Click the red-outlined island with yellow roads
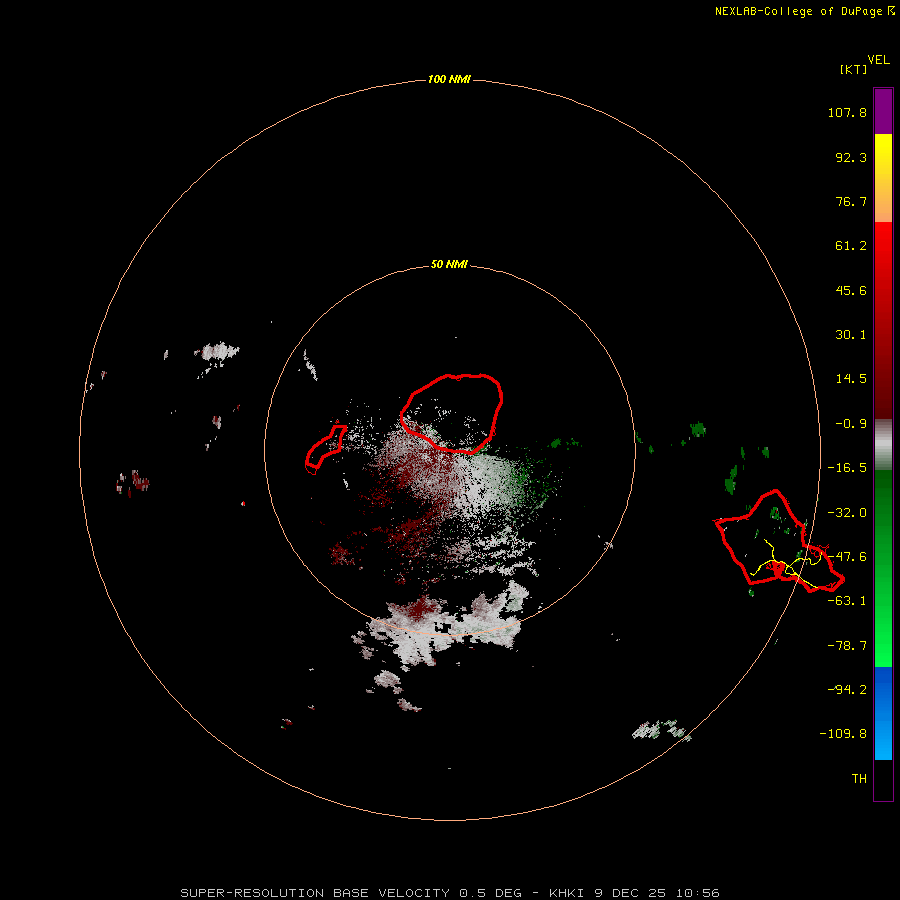Image resolution: width=900 pixels, height=900 pixels. tap(779, 541)
